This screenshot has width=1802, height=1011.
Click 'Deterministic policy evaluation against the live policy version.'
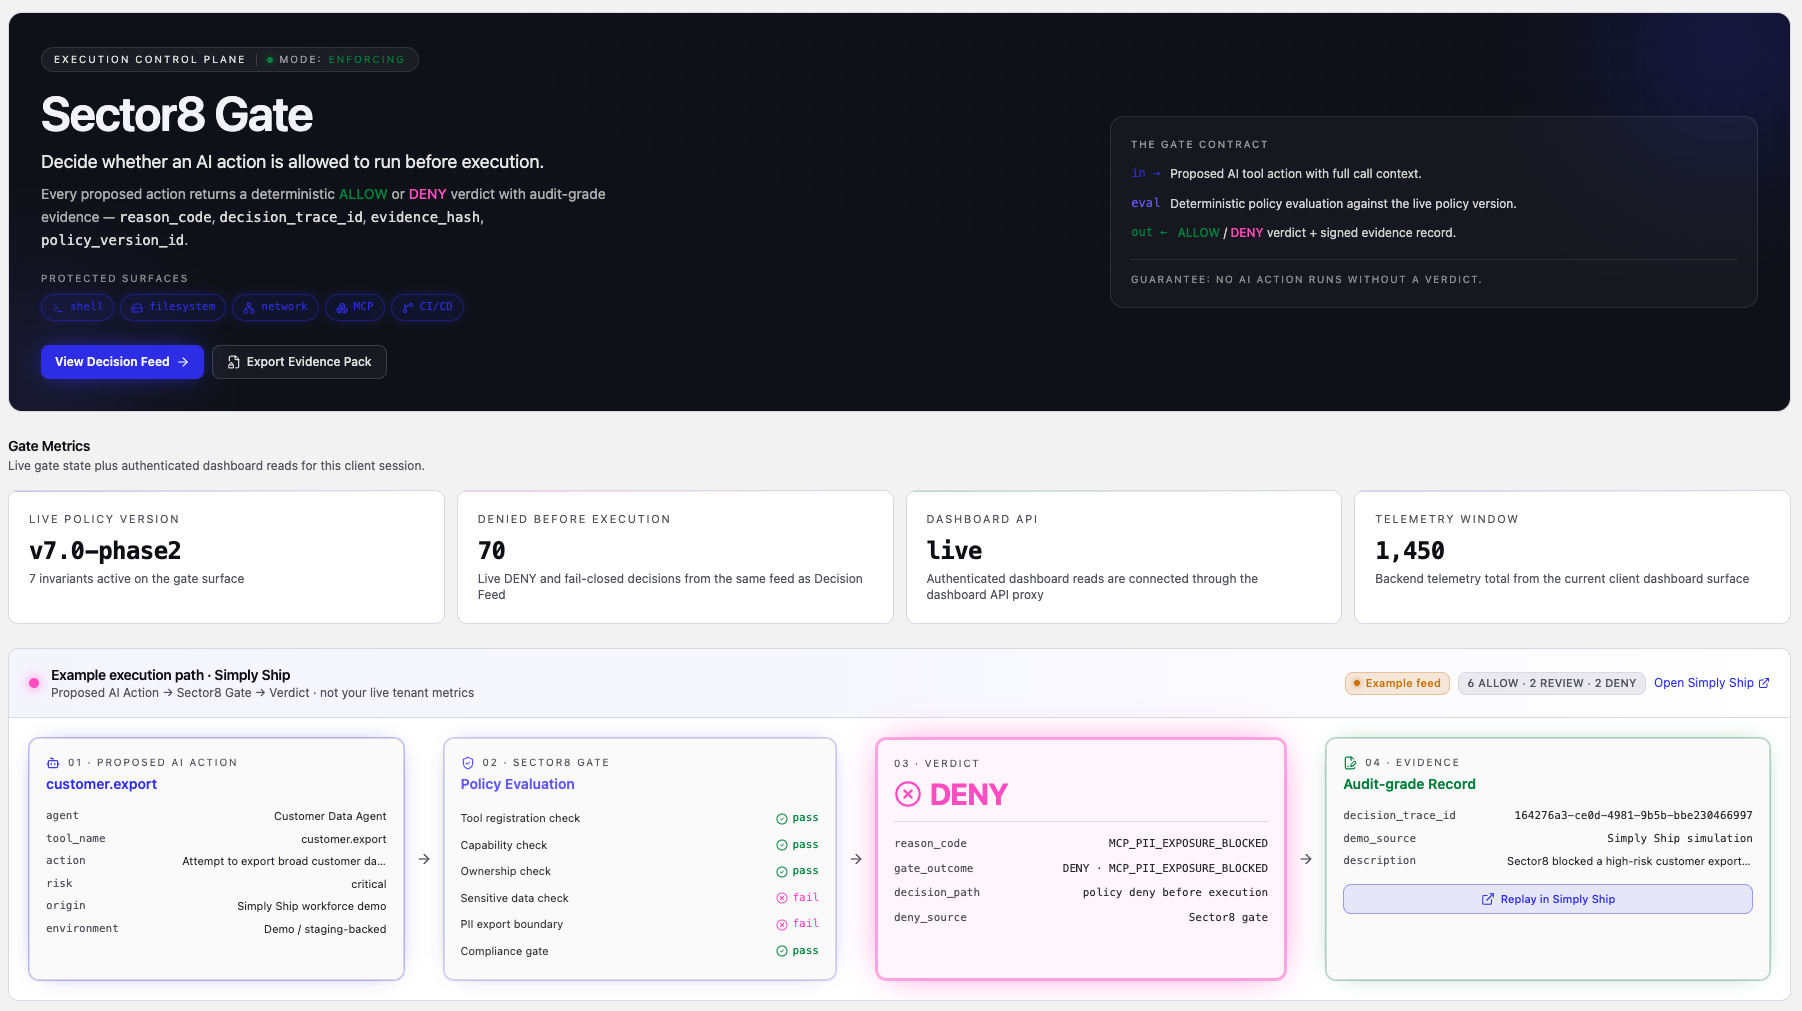1343,204
